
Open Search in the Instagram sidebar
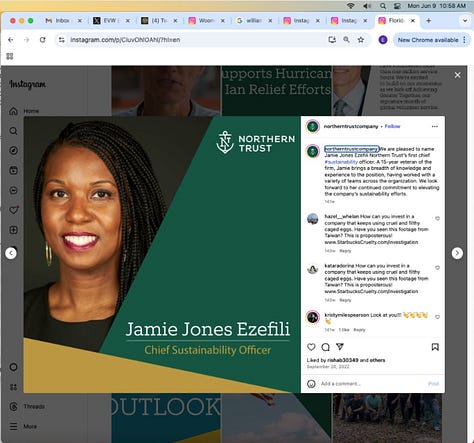coord(13,131)
